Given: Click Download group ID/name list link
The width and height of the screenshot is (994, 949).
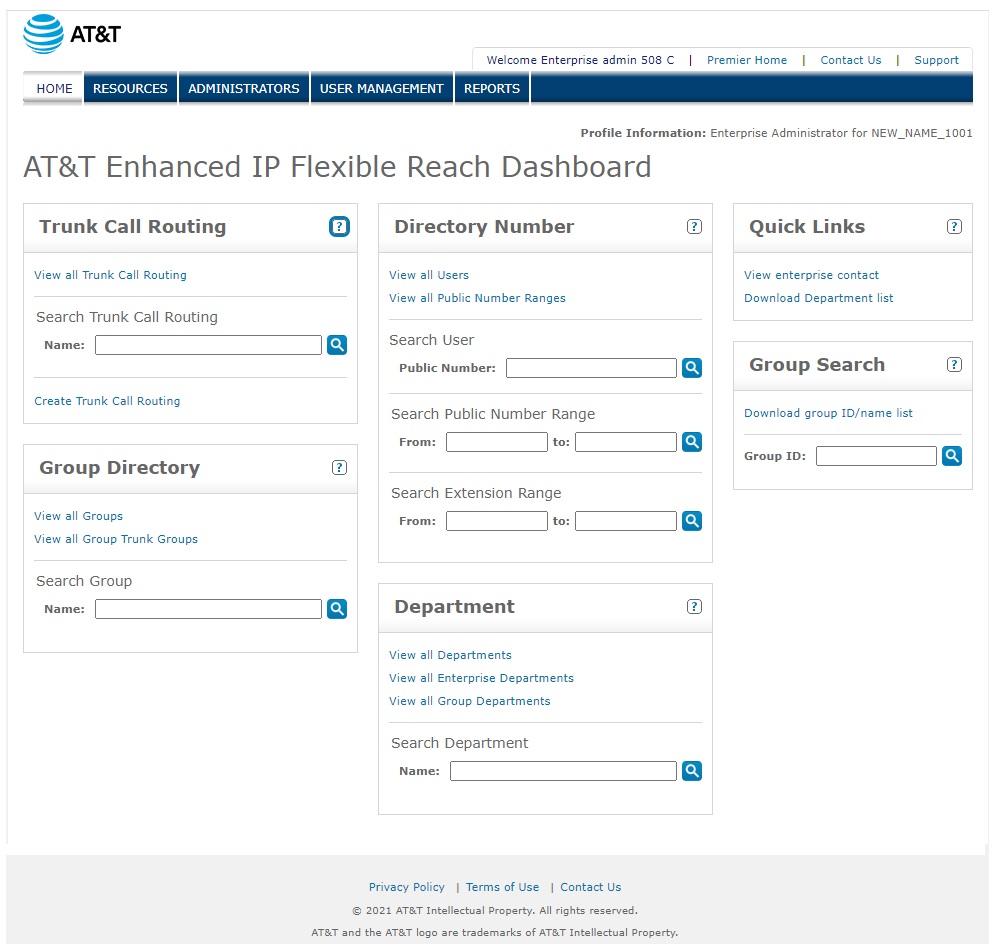Looking at the screenshot, I should click(x=828, y=413).
